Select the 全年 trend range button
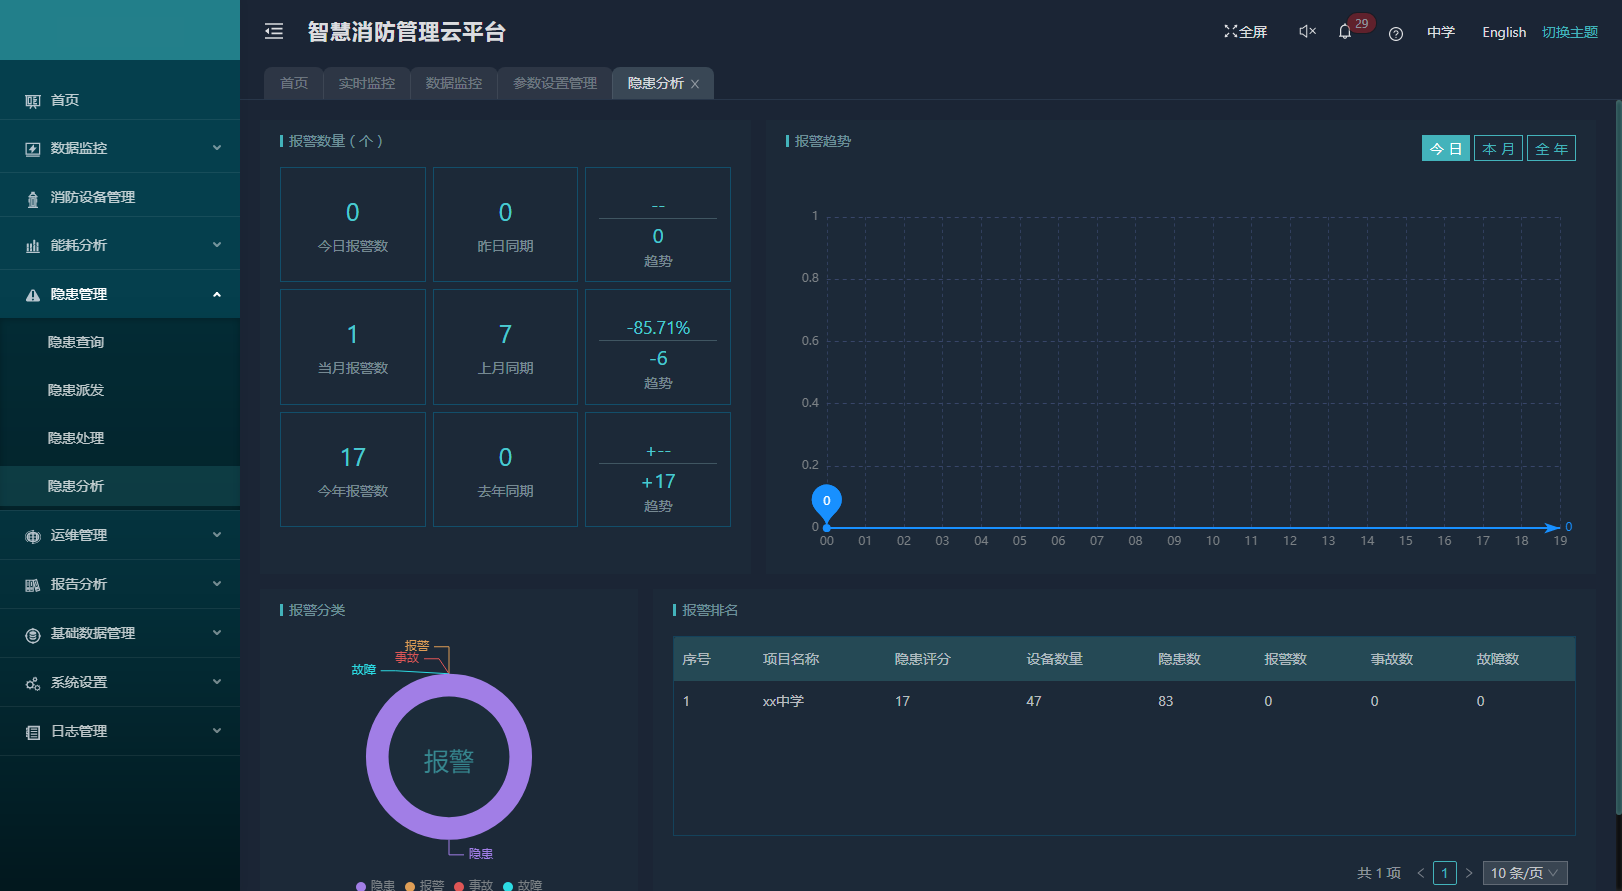This screenshot has height=891, width=1622. point(1551,148)
